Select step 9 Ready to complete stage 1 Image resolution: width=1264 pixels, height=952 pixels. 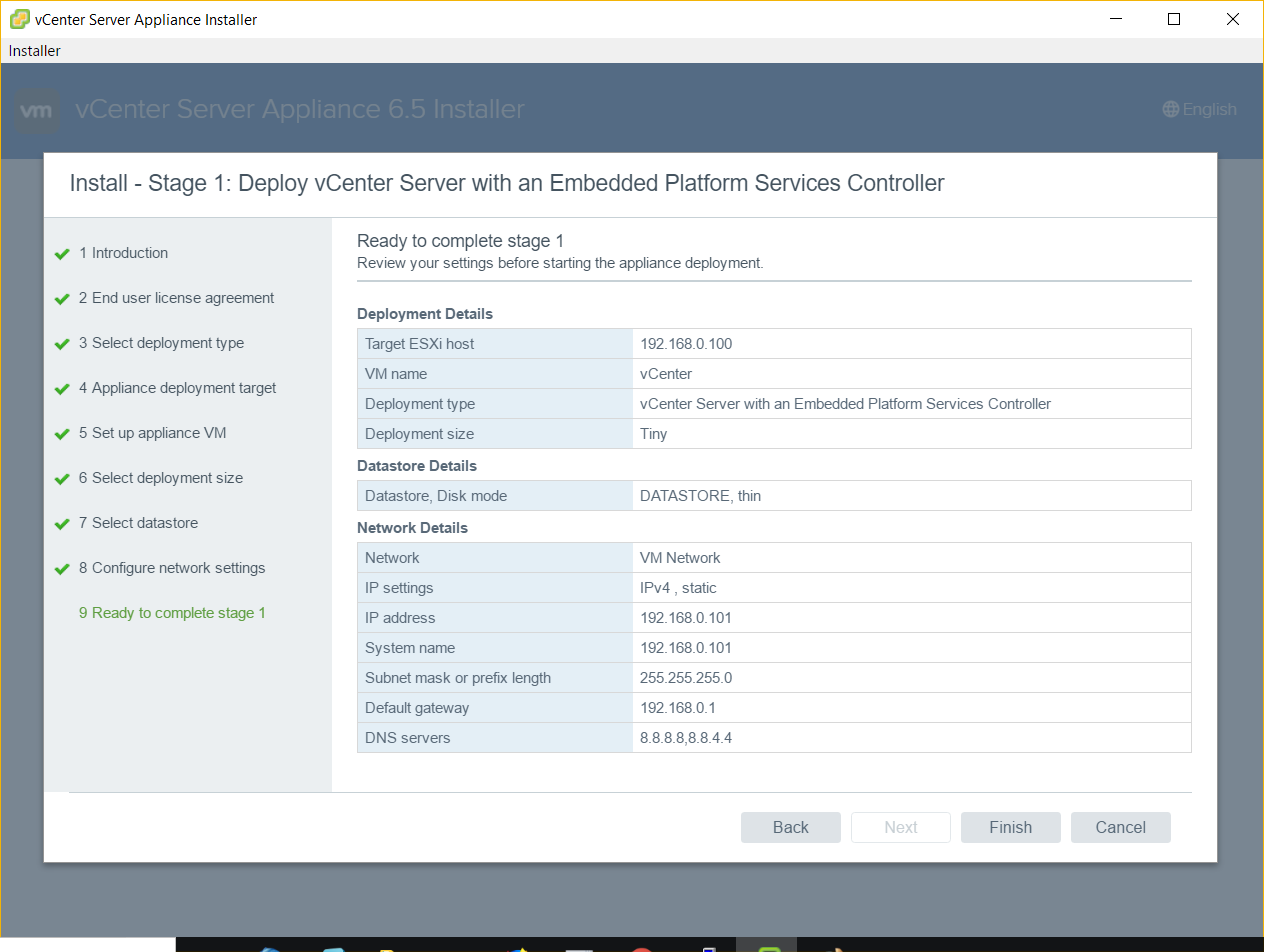coord(173,613)
